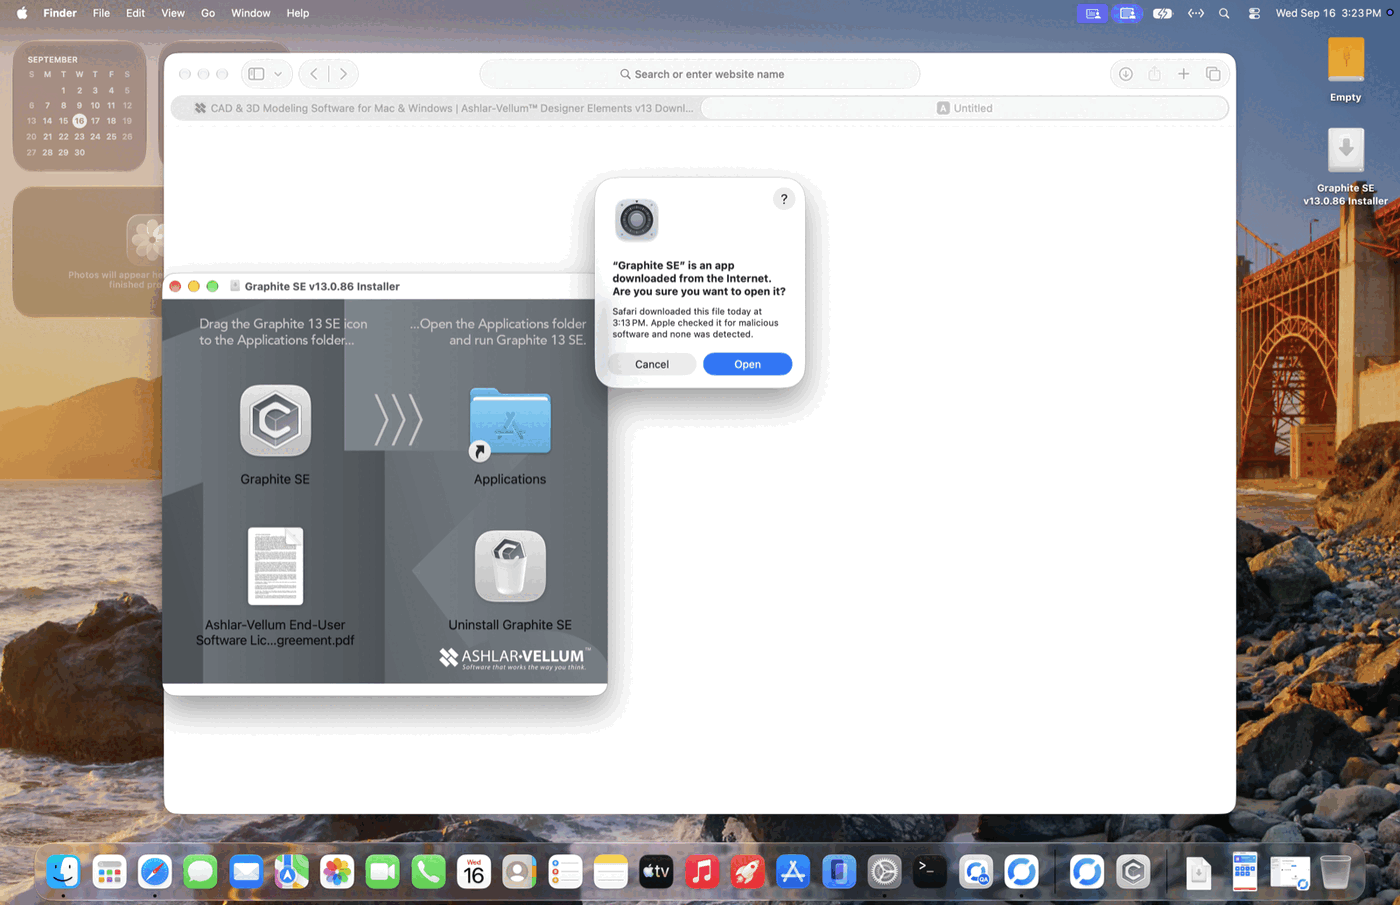Screen dimensions: 1400x905
Task: Click the date and time in the menu bar
Action: click(1328, 13)
